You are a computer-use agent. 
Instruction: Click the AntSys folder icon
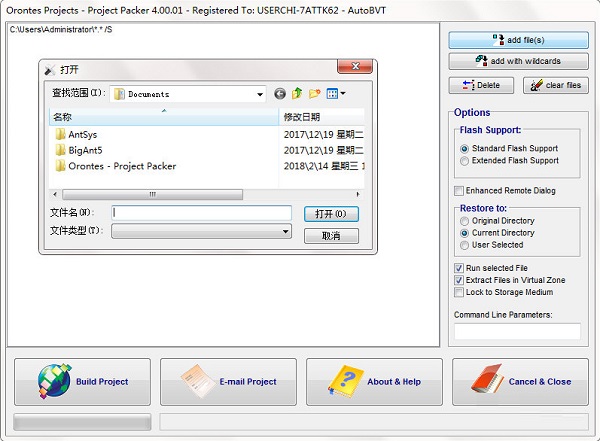pyautogui.click(x=60, y=134)
